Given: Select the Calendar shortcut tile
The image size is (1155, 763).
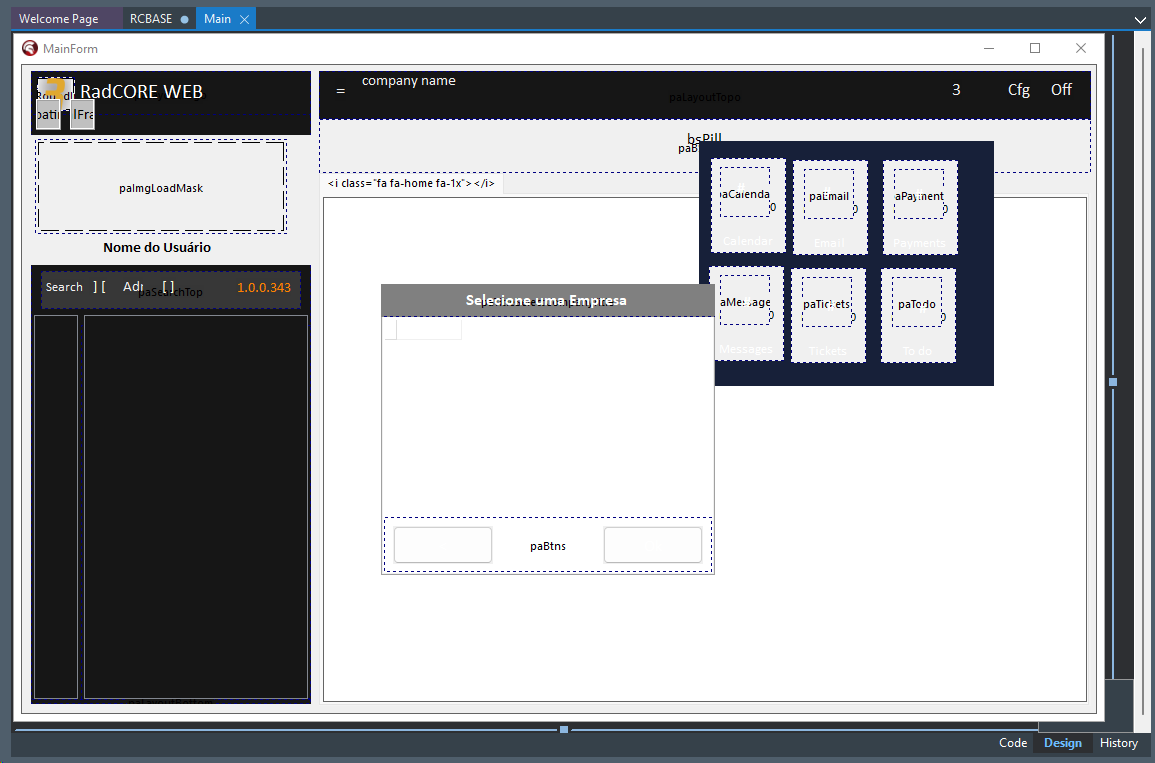Looking at the screenshot, I should (748, 206).
